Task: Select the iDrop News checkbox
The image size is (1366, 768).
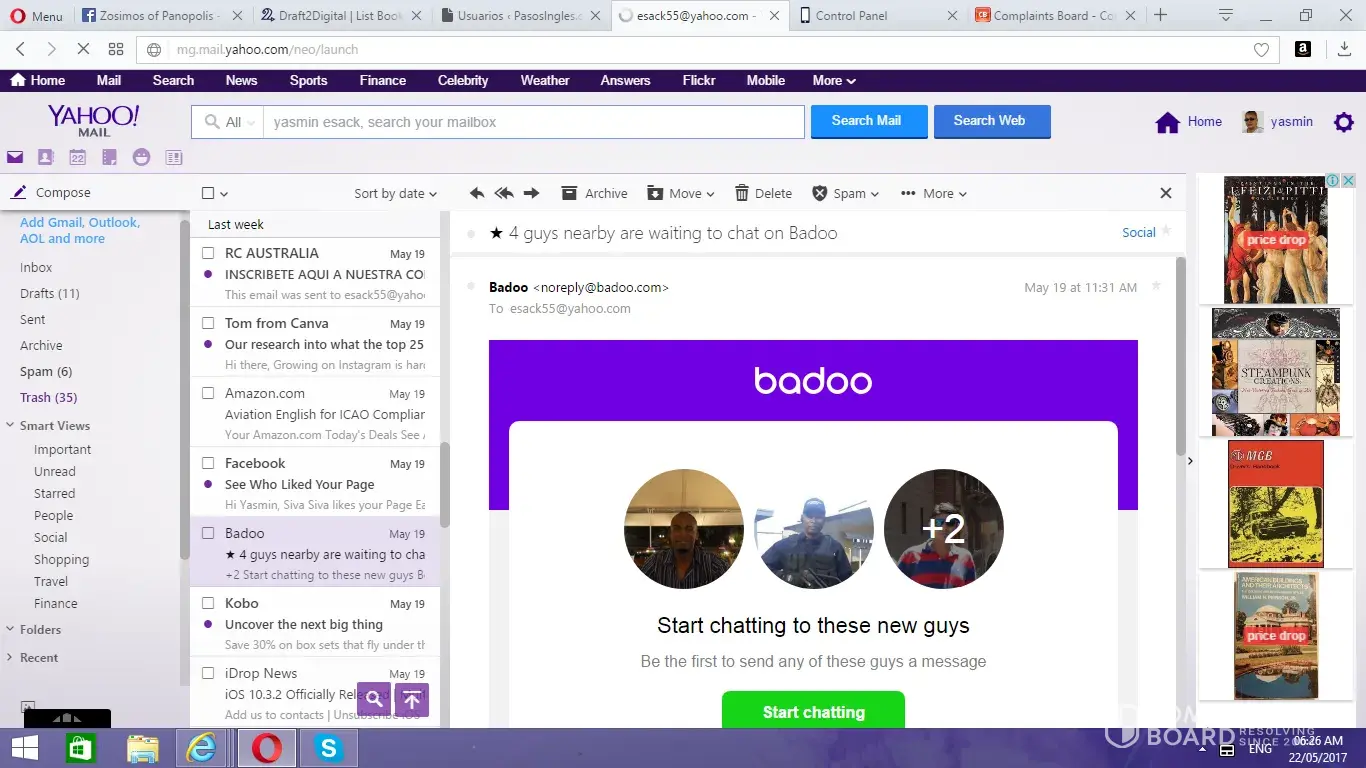Action: click(208, 673)
